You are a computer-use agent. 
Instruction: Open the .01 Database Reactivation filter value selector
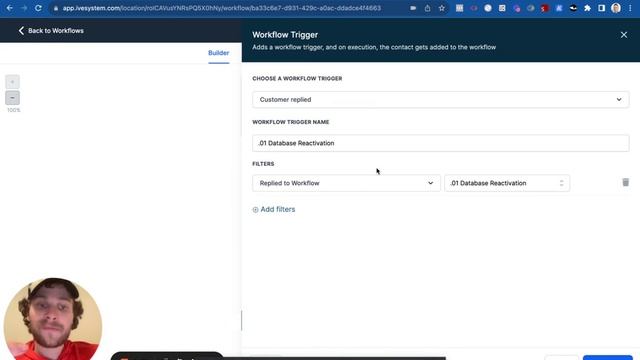pos(507,183)
